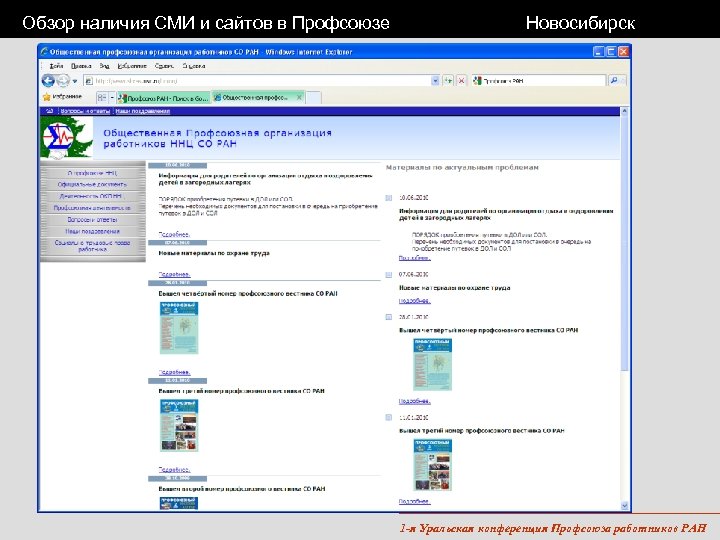Open Подробнее under left четвёртый номер article

174,372
